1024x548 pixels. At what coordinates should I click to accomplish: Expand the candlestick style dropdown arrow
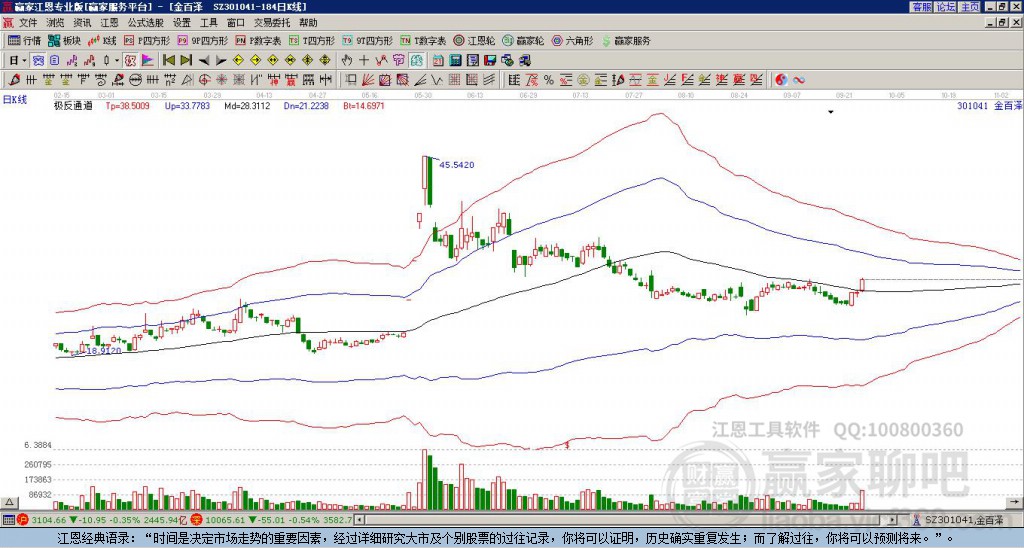(117, 61)
